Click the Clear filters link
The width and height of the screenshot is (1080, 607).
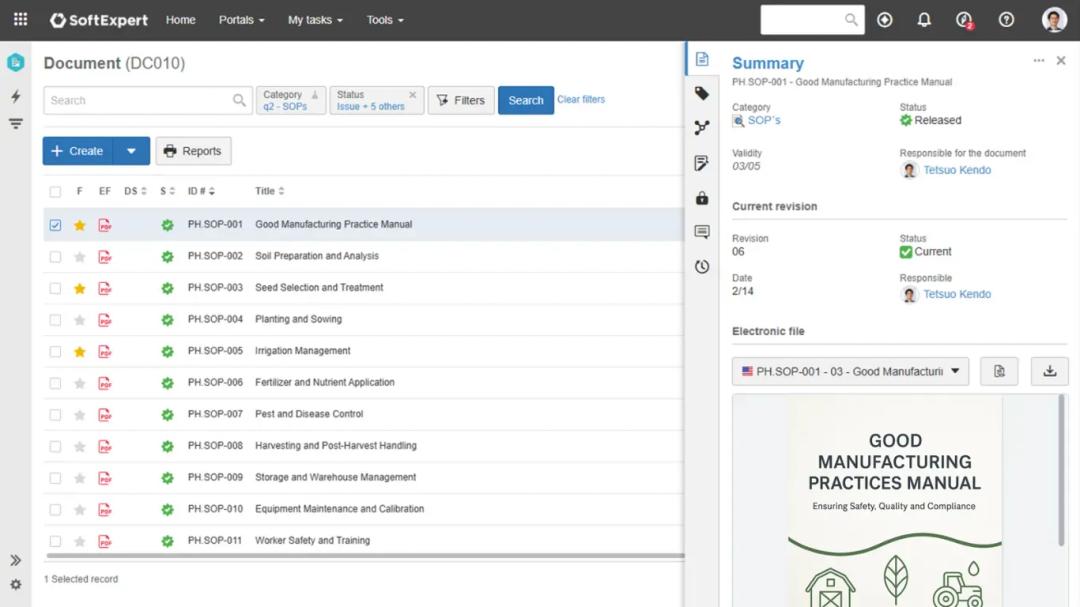click(581, 100)
